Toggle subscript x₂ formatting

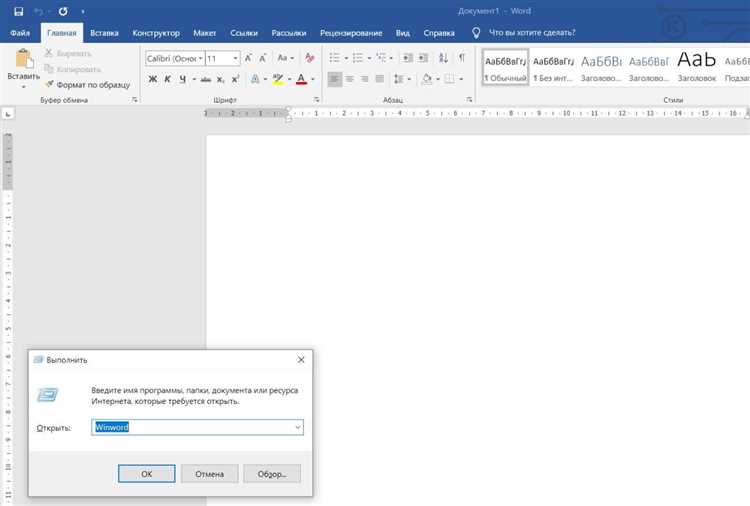(221, 79)
